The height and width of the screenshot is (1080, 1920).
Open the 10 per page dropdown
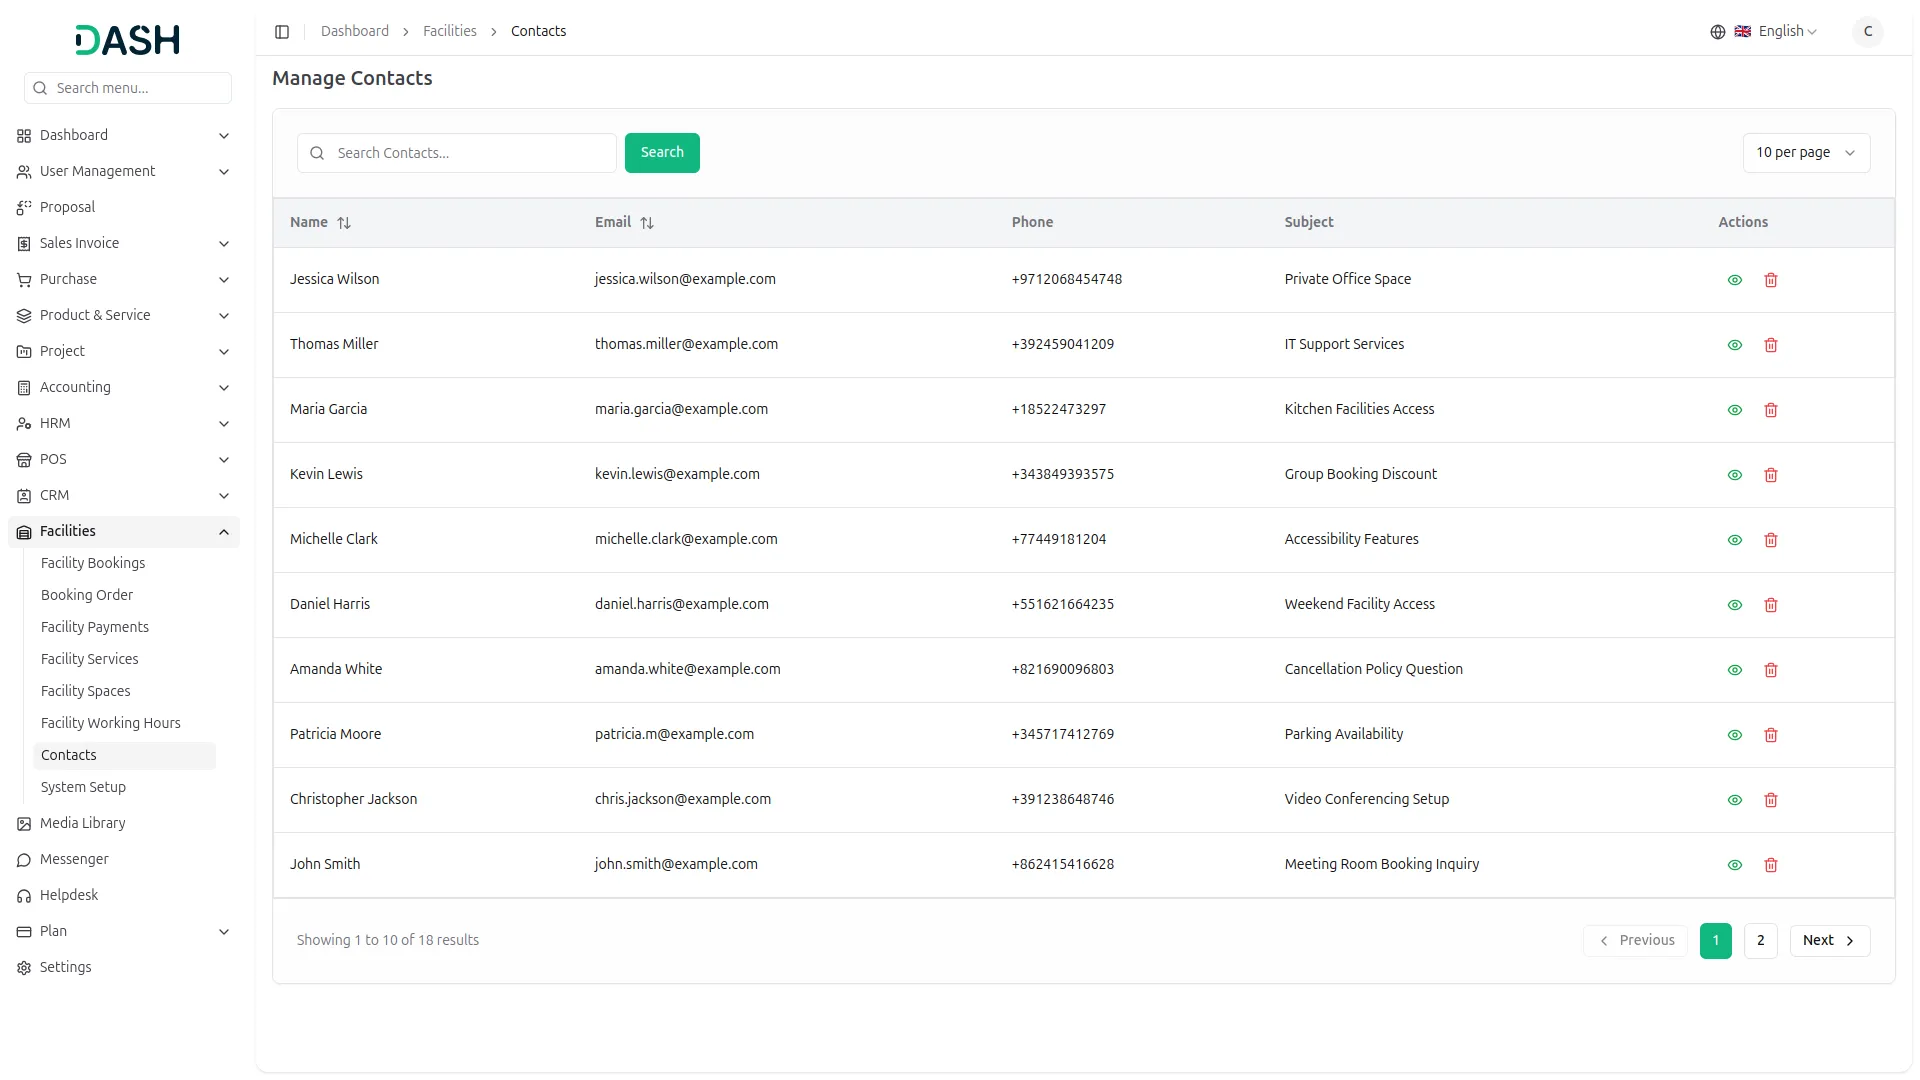pos(1806,153)
